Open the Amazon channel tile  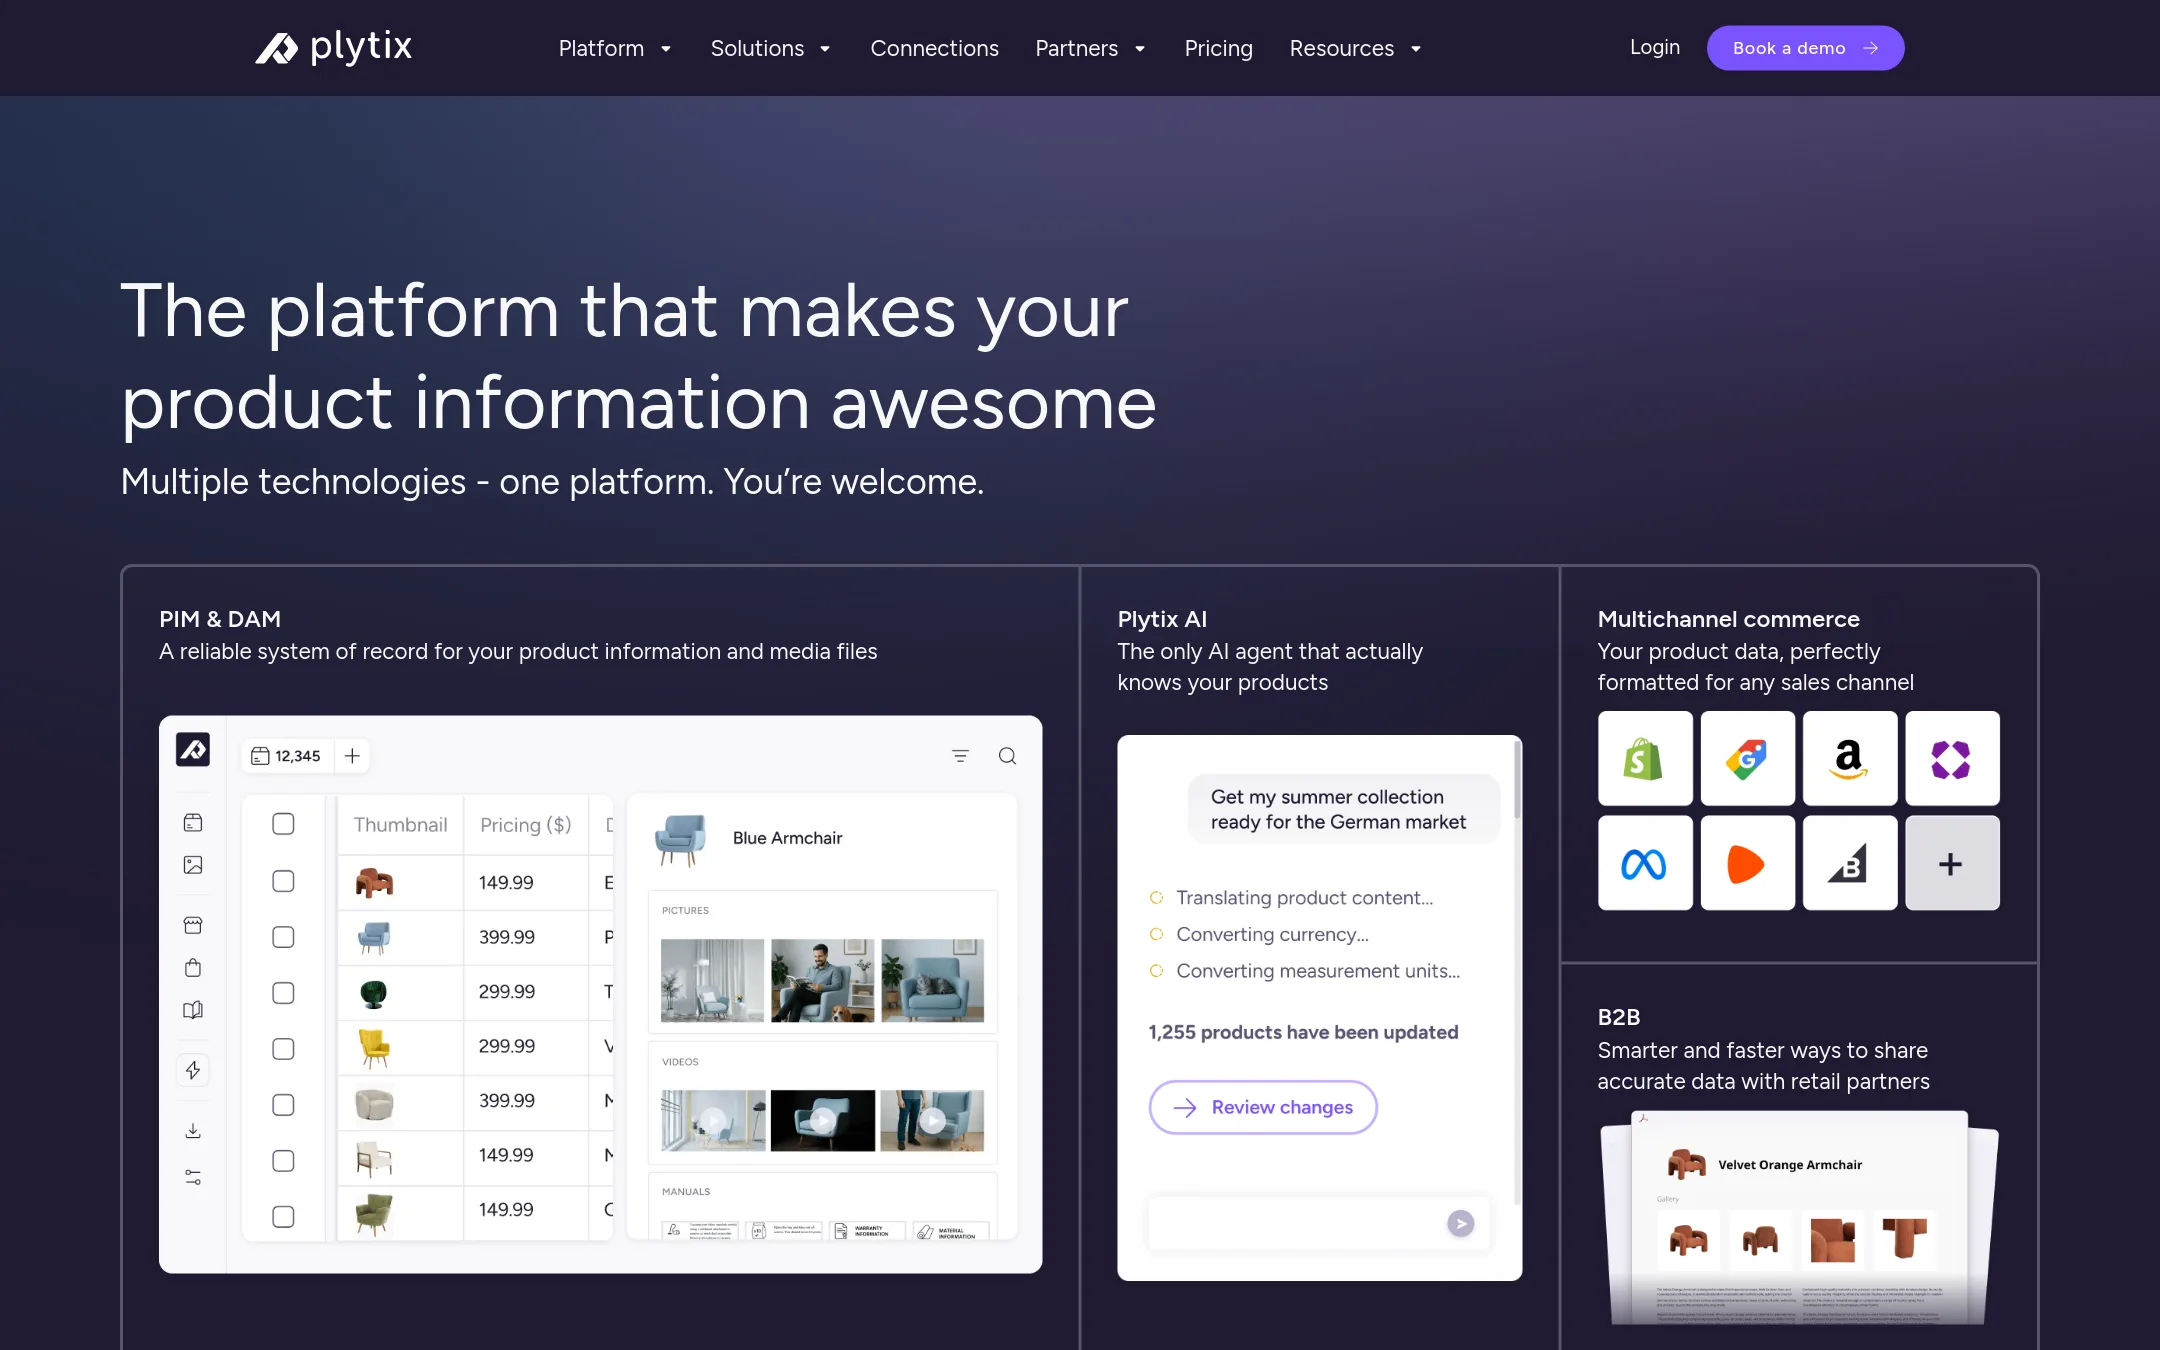tap(1849, 758)
